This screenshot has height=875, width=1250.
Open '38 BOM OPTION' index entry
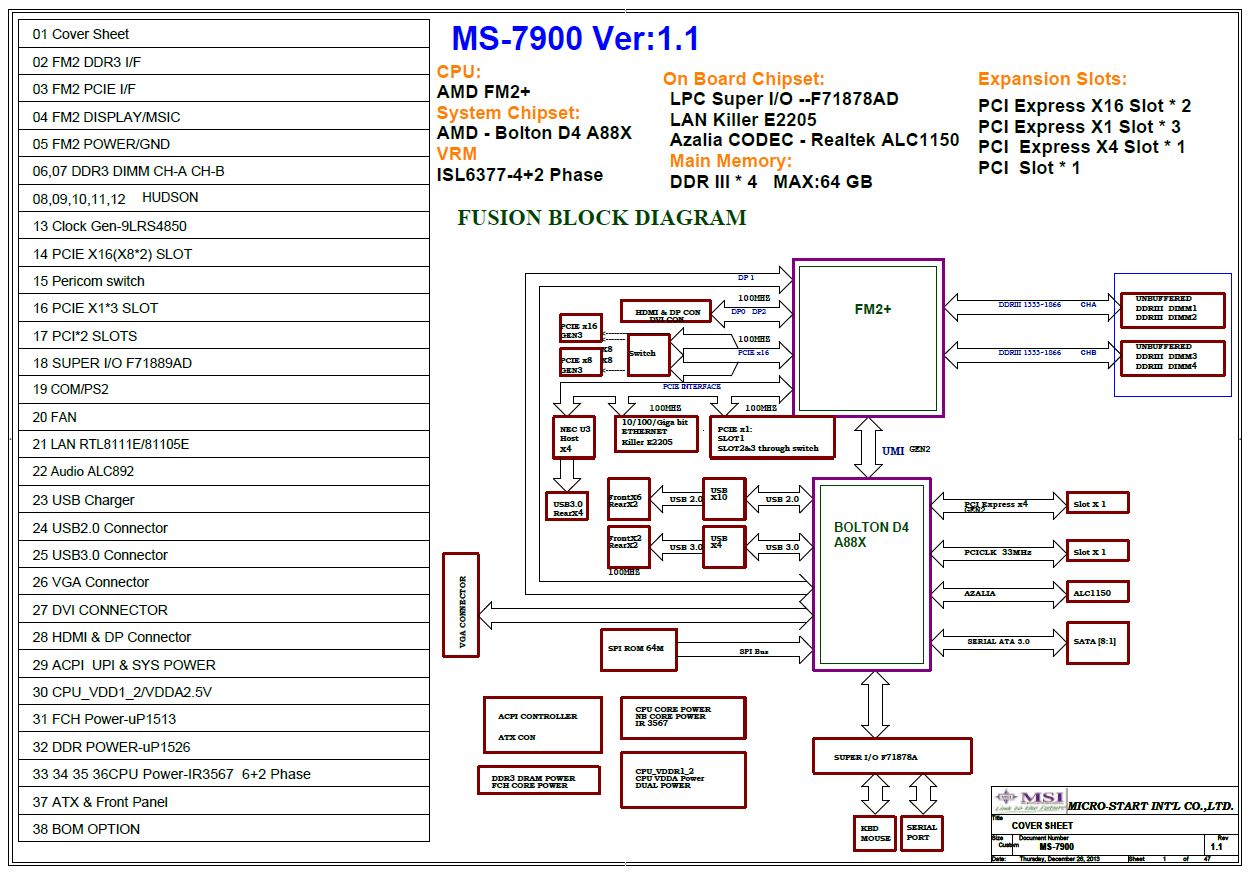pyautogui.click(x=224, y=829)
